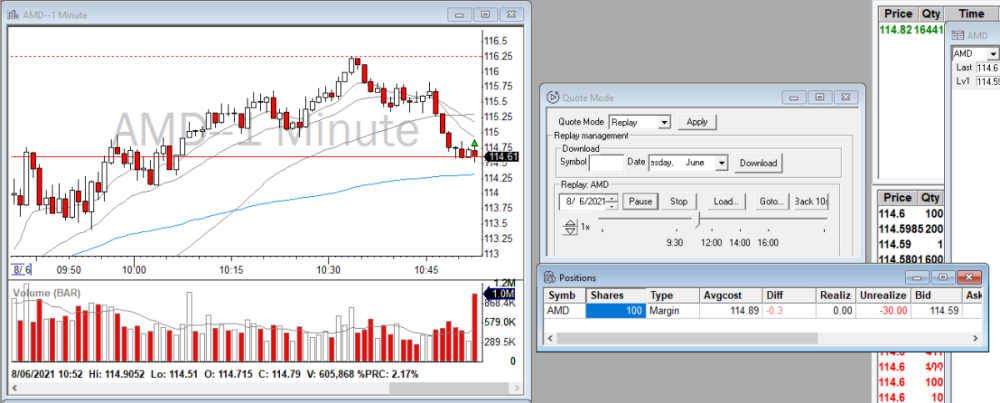The image size is (1000, 403).
Task: Click the Load... button
Action: point(726,202)
